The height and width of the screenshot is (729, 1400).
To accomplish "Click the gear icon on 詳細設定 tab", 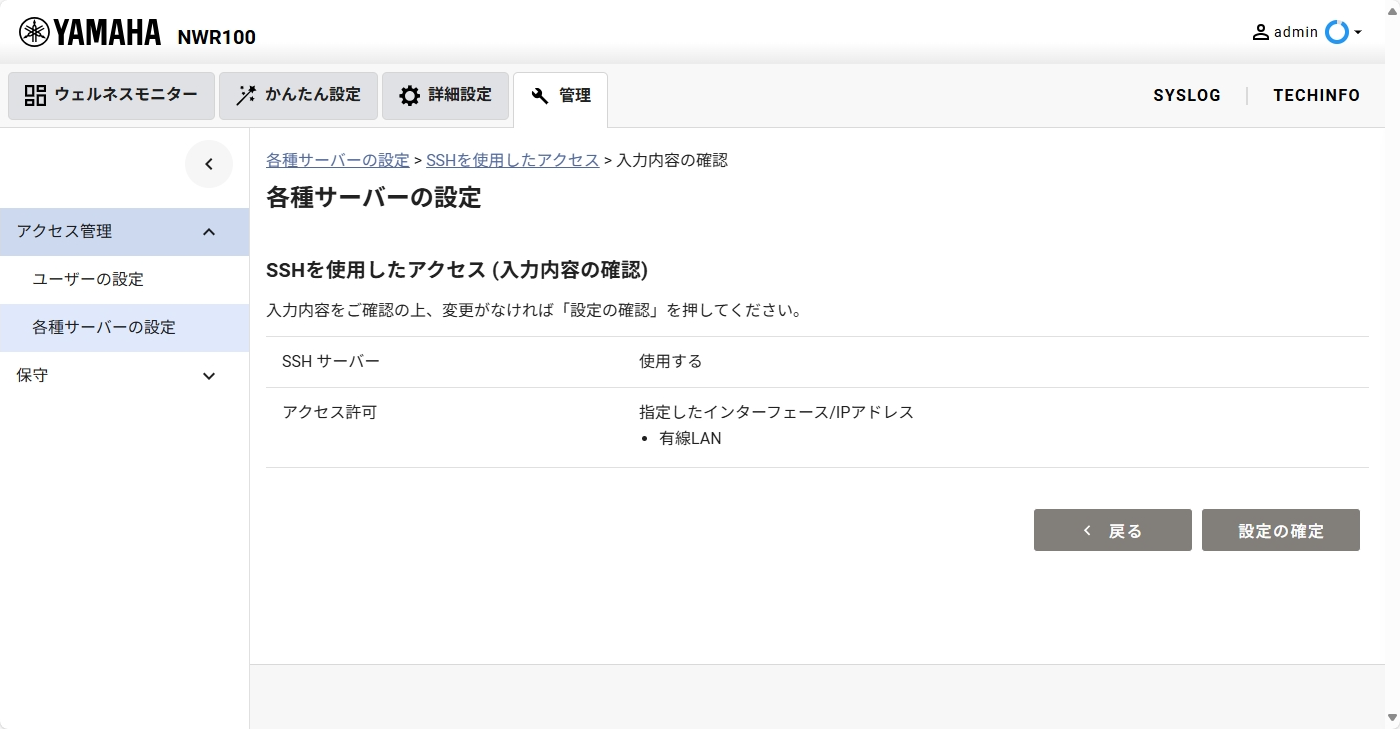I will click(409, 94).
